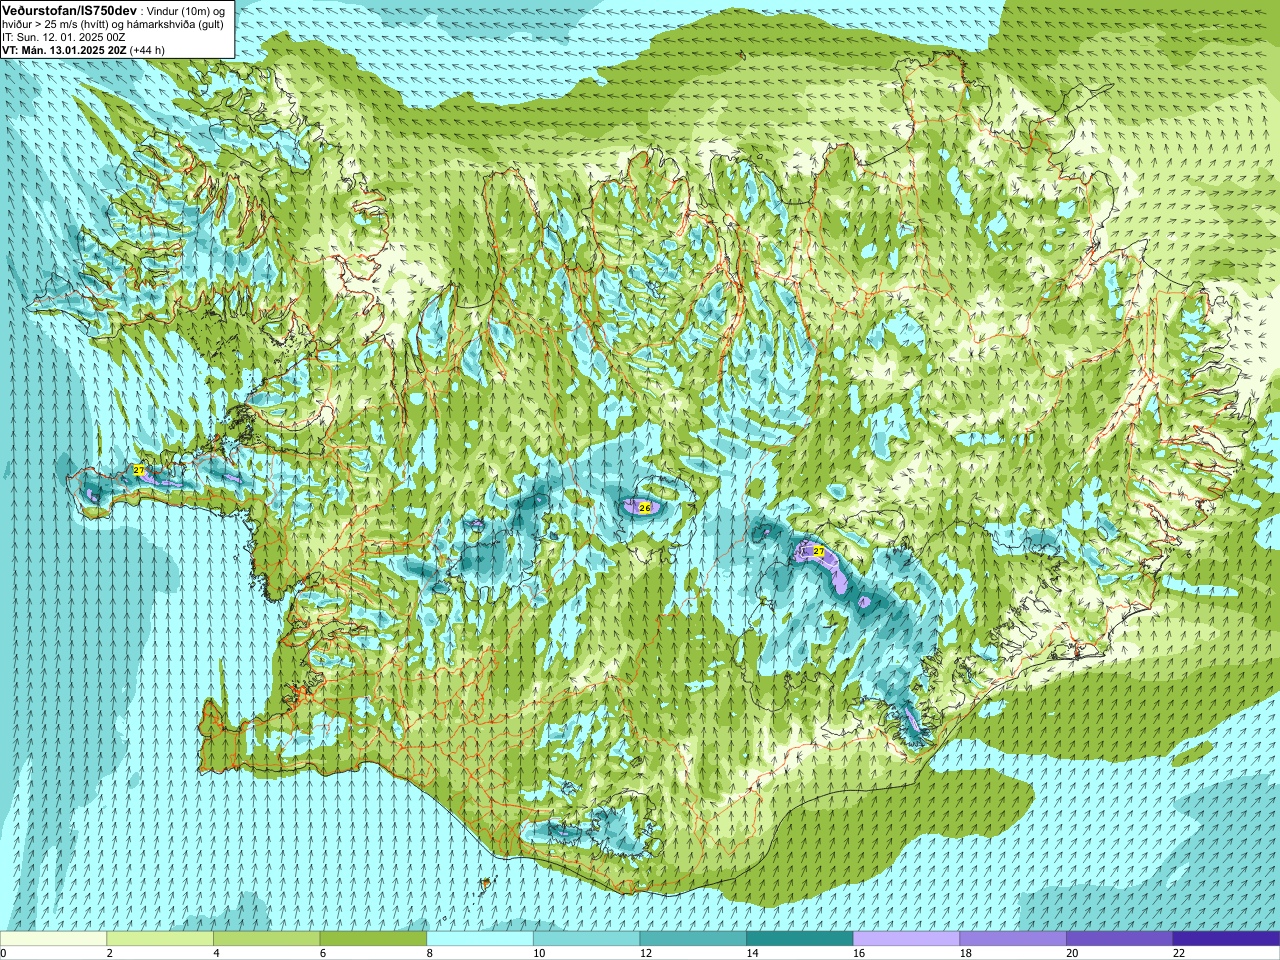Click the 2–4 m/s light green legend swatch

pos(160,939)
